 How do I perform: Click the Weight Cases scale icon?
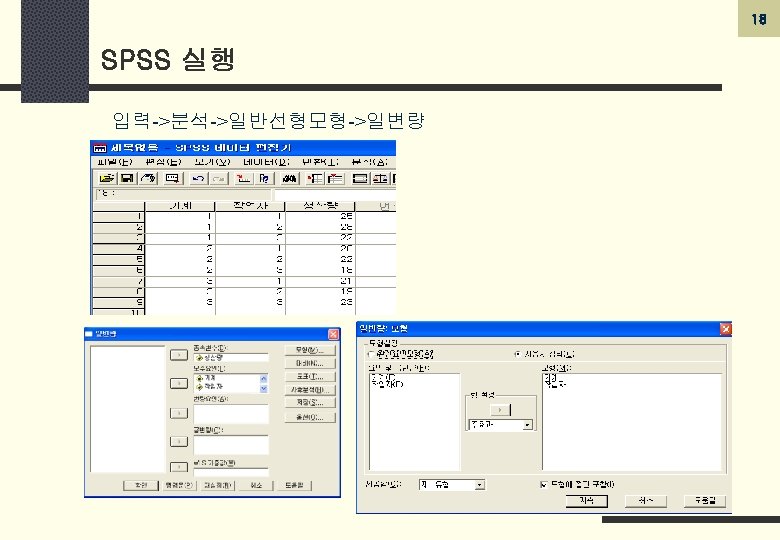click(x=381, y=178)
